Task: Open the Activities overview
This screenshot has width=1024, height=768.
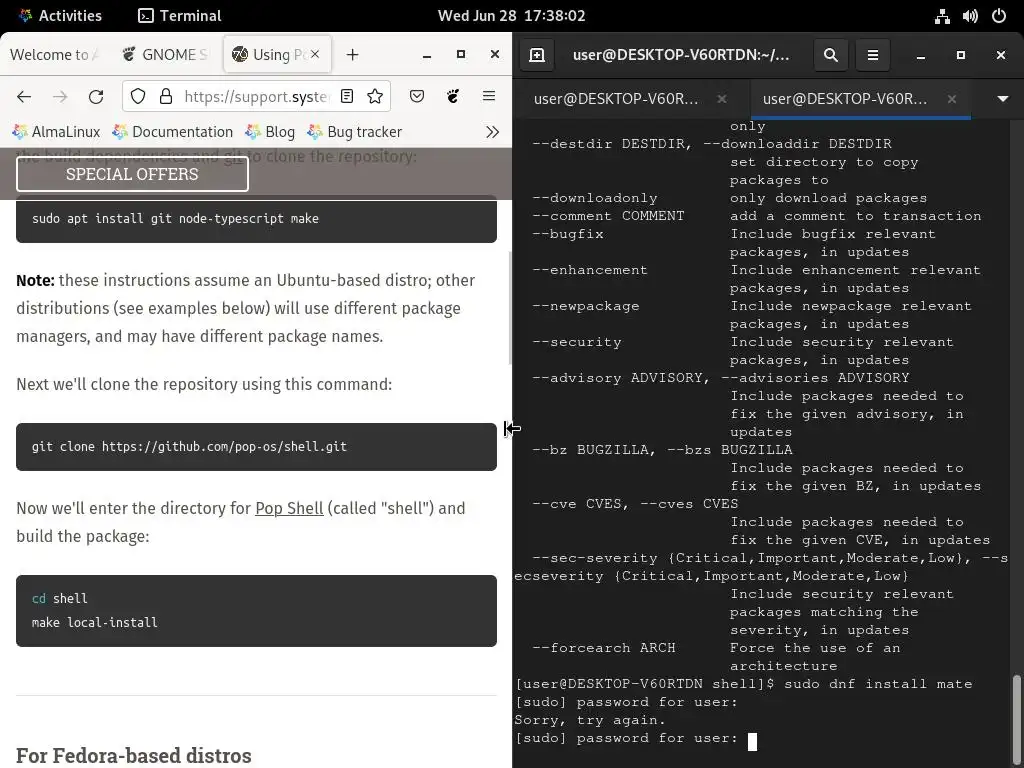Action: click(x=59, y=16)
